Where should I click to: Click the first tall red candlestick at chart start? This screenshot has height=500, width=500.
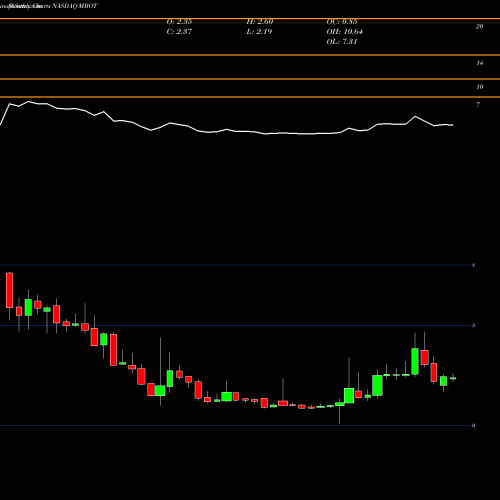(9, 290)
